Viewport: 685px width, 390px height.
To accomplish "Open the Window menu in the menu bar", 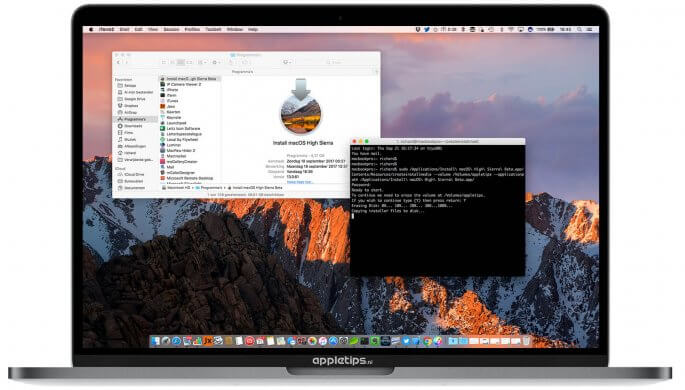I will 235,29.
